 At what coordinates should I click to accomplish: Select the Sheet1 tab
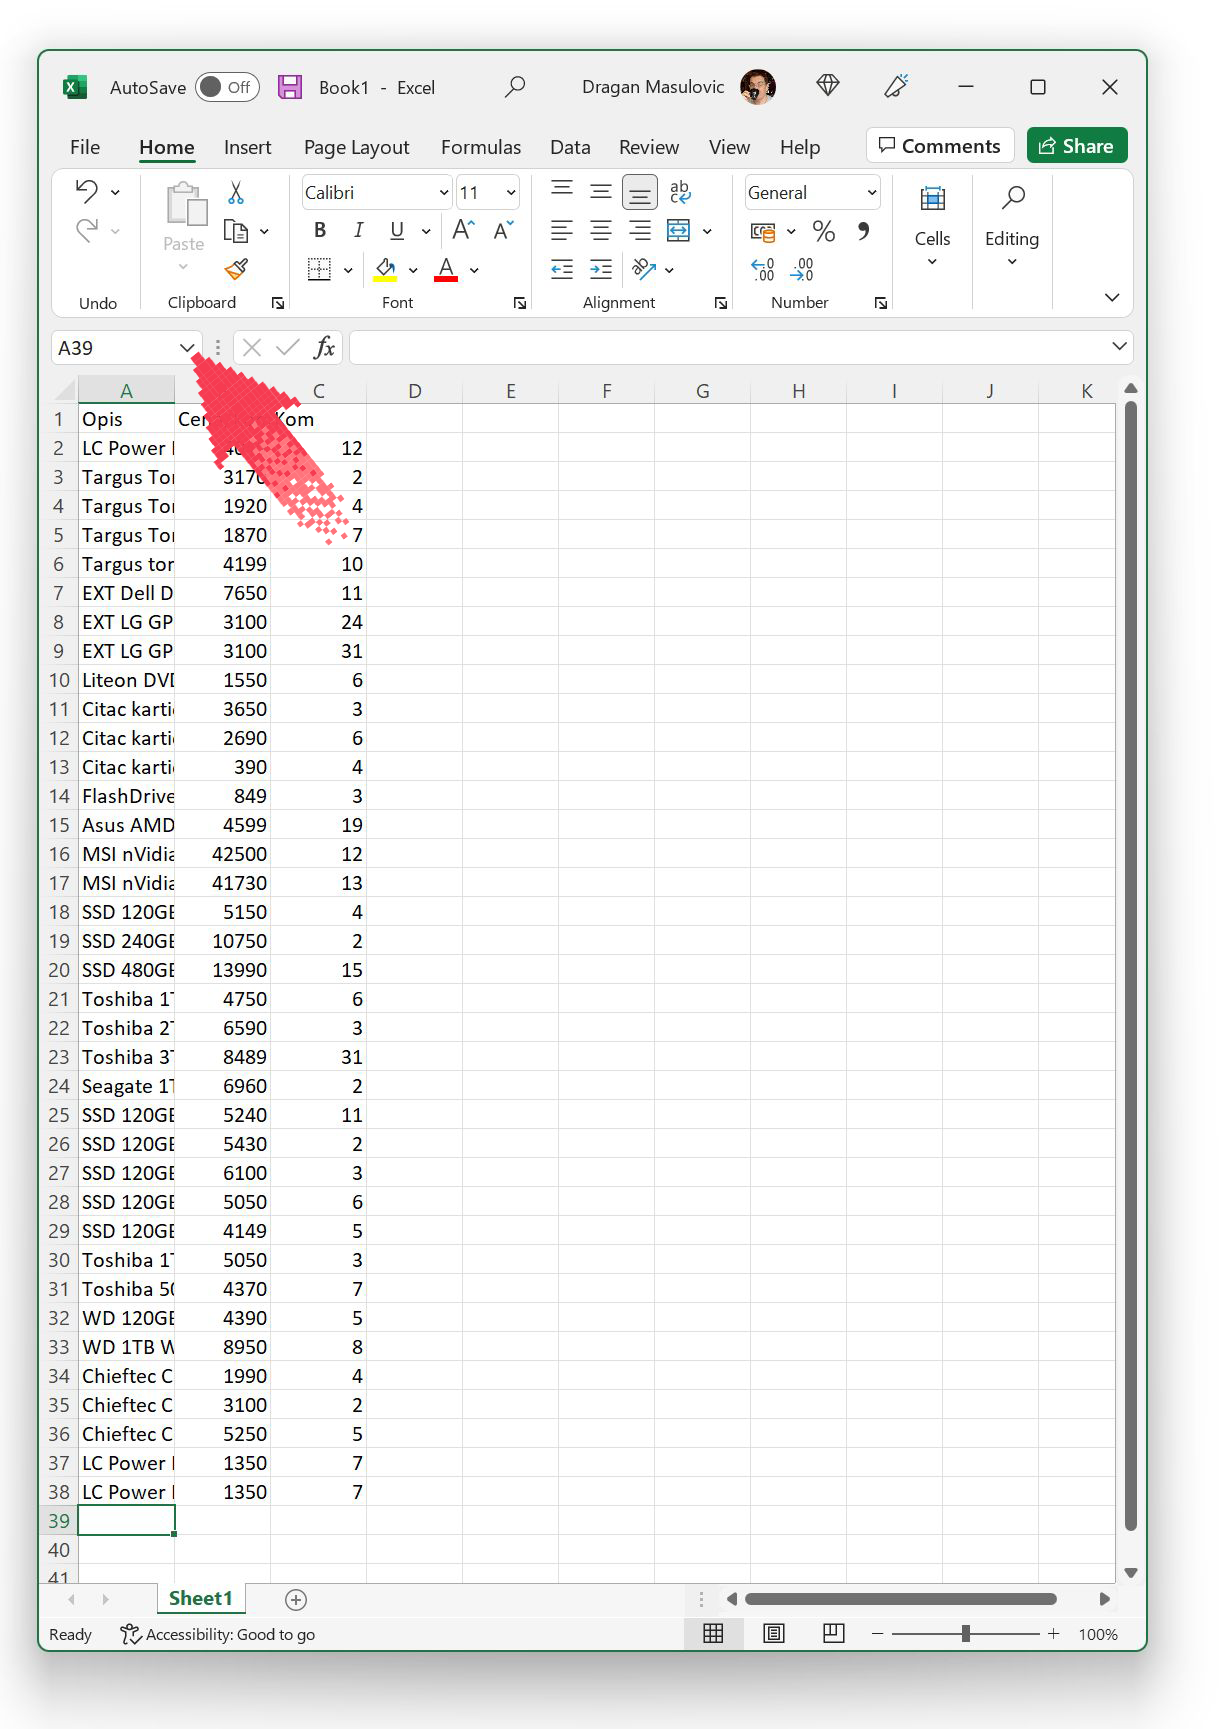201,1598
